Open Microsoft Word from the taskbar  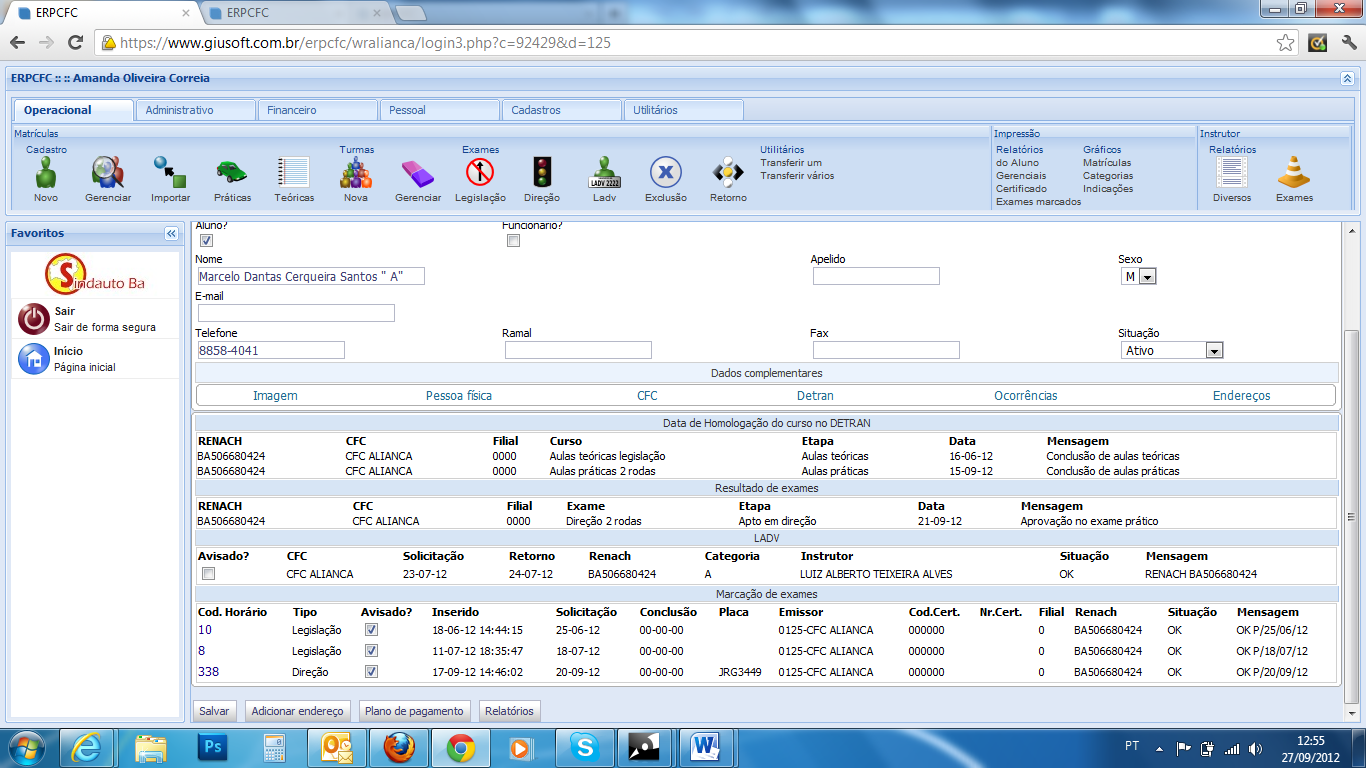(x=707, y=747)
